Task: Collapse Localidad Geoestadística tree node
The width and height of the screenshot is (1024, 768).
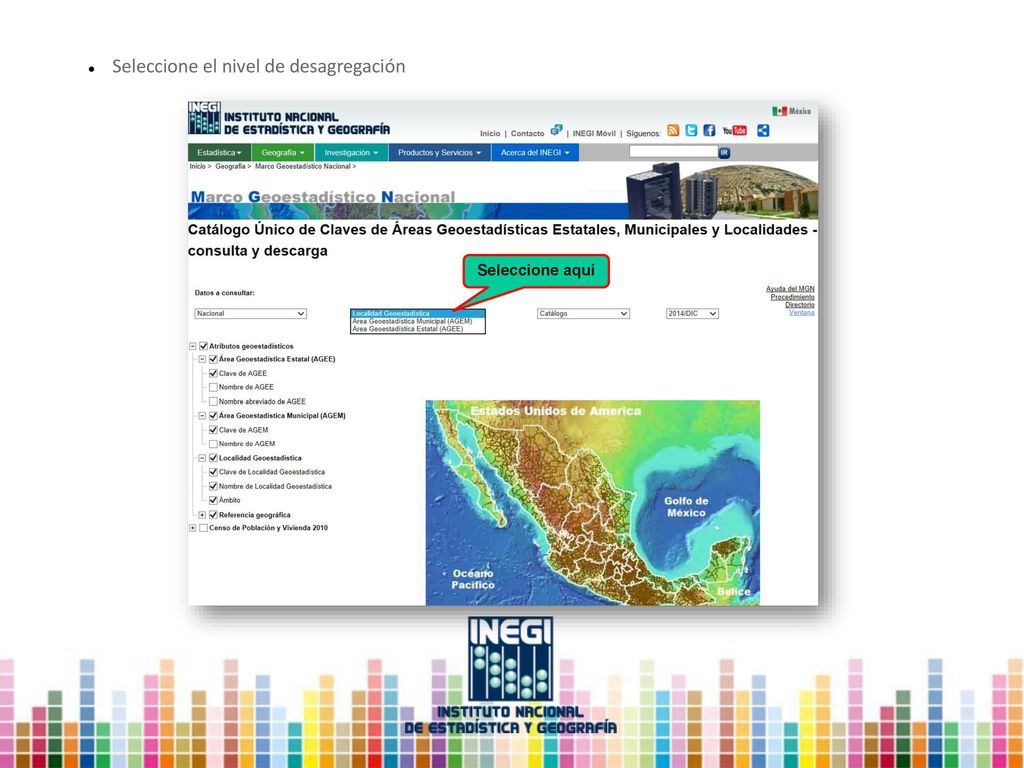Action: (202, 458)
